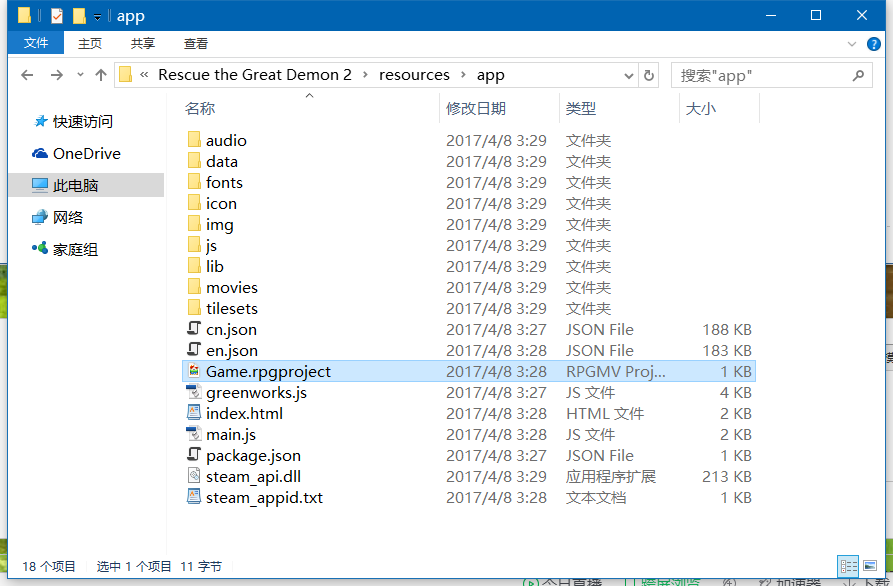Image resolution: width=893 pixels, height=586 pixels.
Task: Select 快速访问 in navigation pane
Action: point(83,121)
